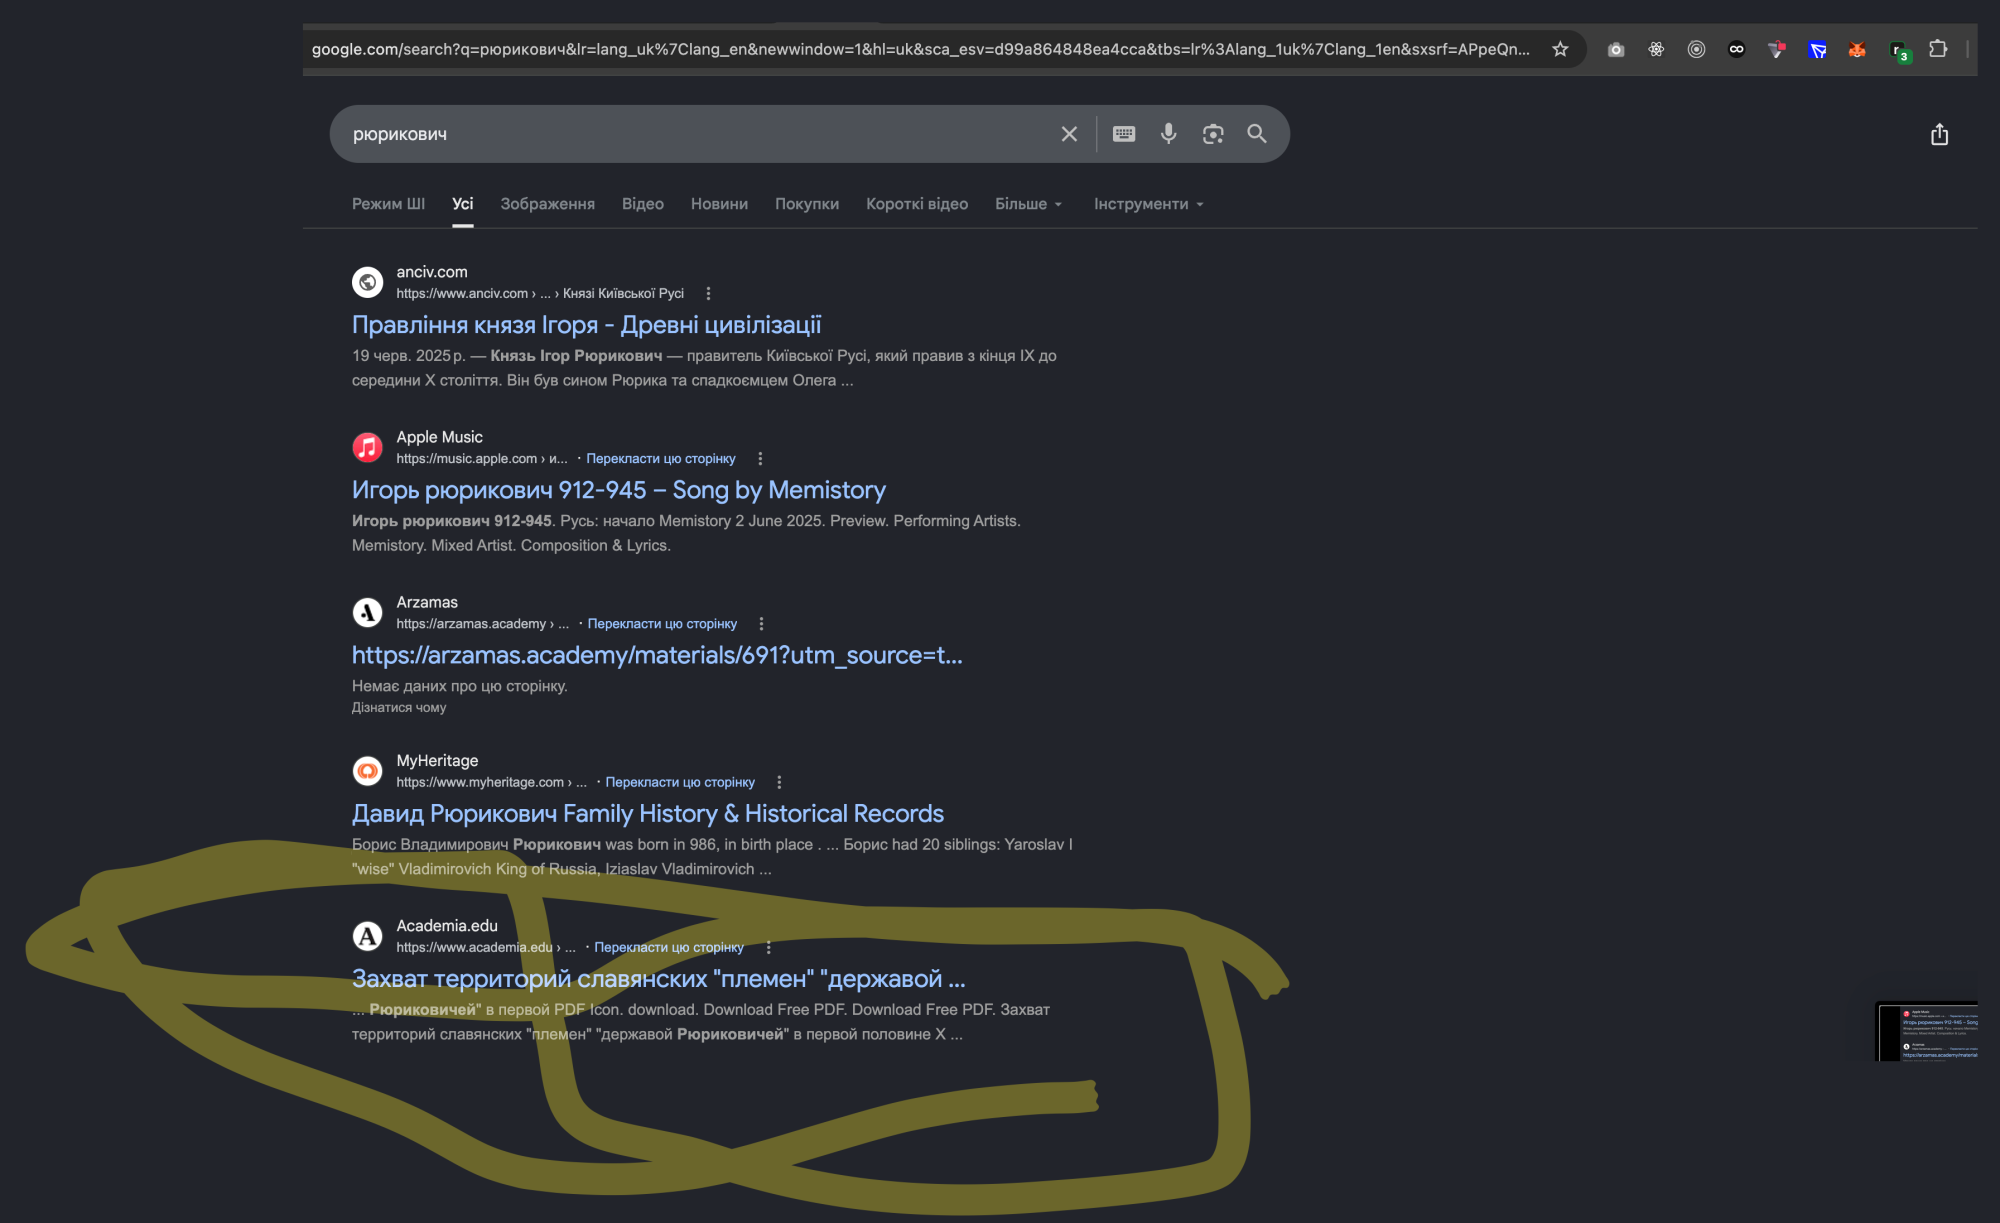
Task: Click the share icon at top right
Action: coord(1939,134)
